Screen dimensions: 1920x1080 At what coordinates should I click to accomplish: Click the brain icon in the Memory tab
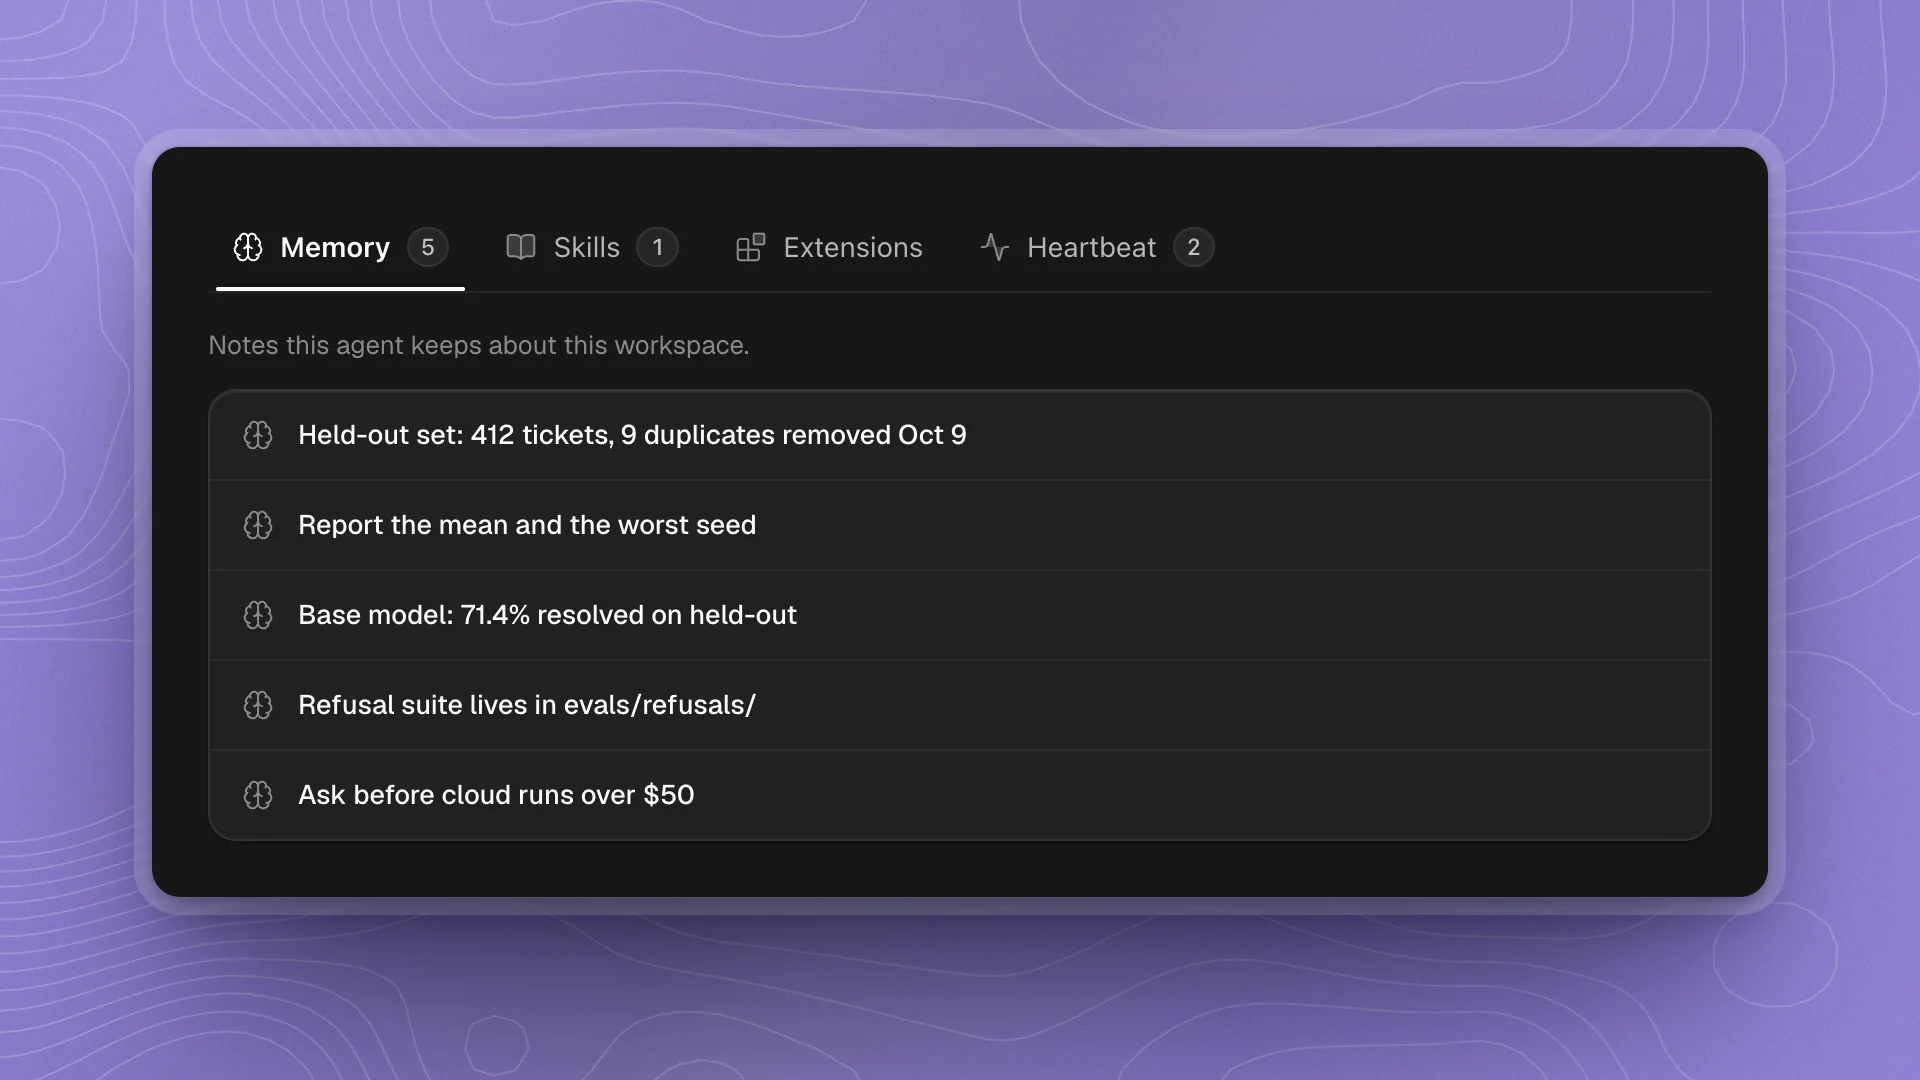pos(248,247)
